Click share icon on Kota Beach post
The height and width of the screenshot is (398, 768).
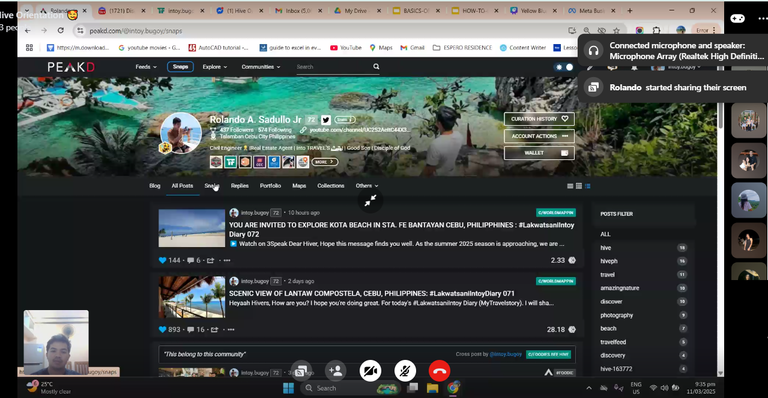tap(211, 260)
